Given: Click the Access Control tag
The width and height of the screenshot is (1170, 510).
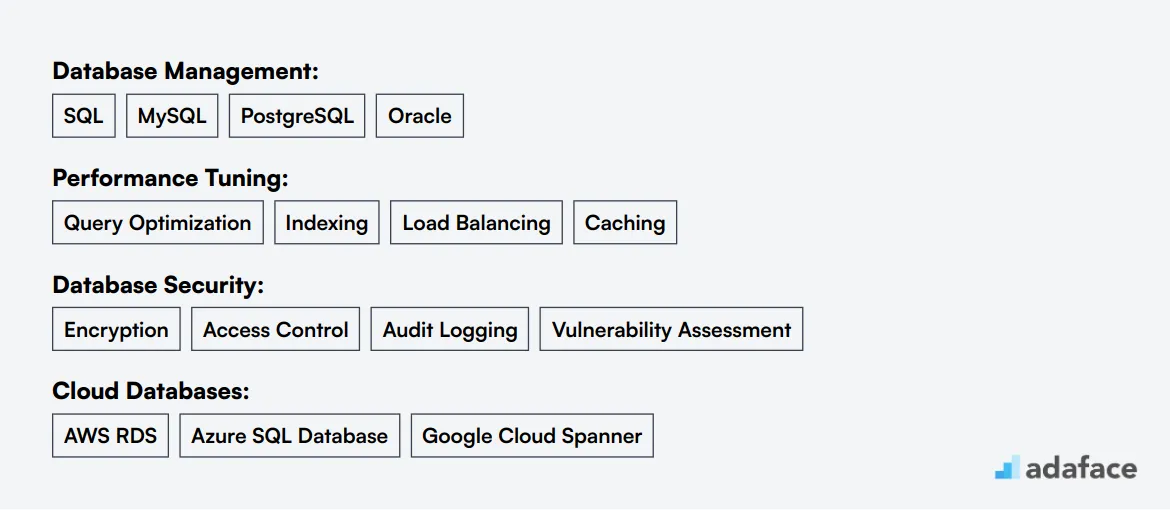Looking at the screenshot, I should tap(275, 329).
